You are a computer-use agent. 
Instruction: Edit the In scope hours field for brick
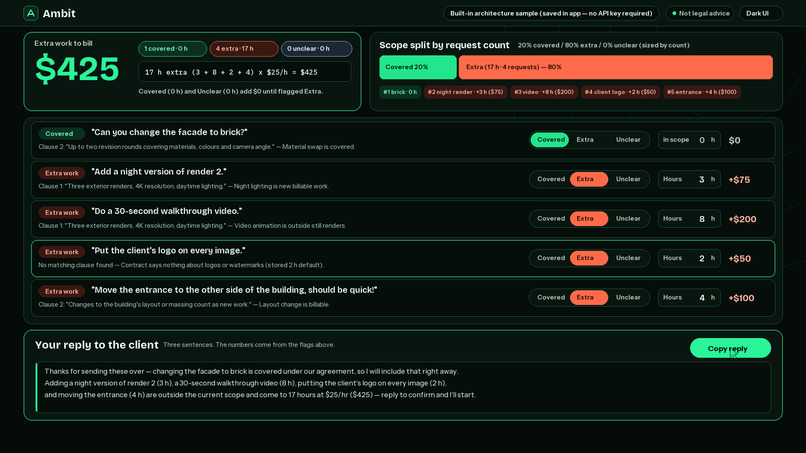click(689, 140)
